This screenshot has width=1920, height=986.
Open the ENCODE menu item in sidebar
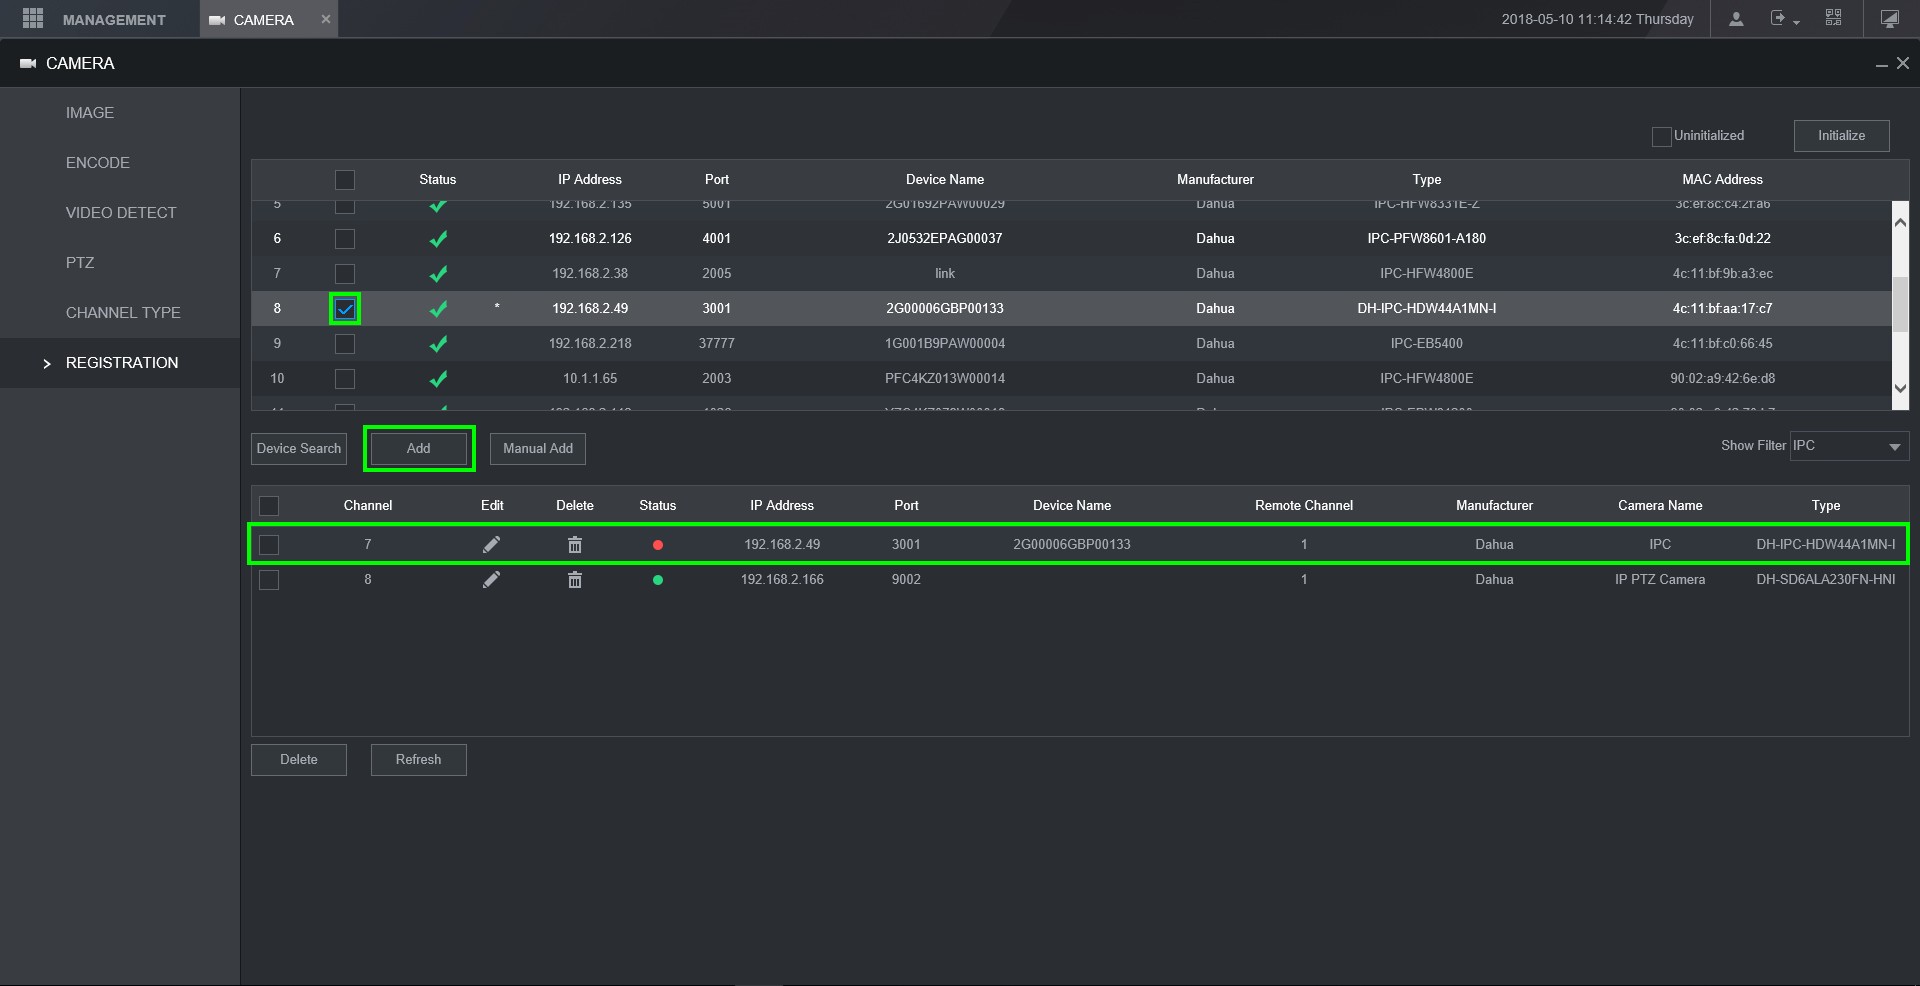click(98, 163)
